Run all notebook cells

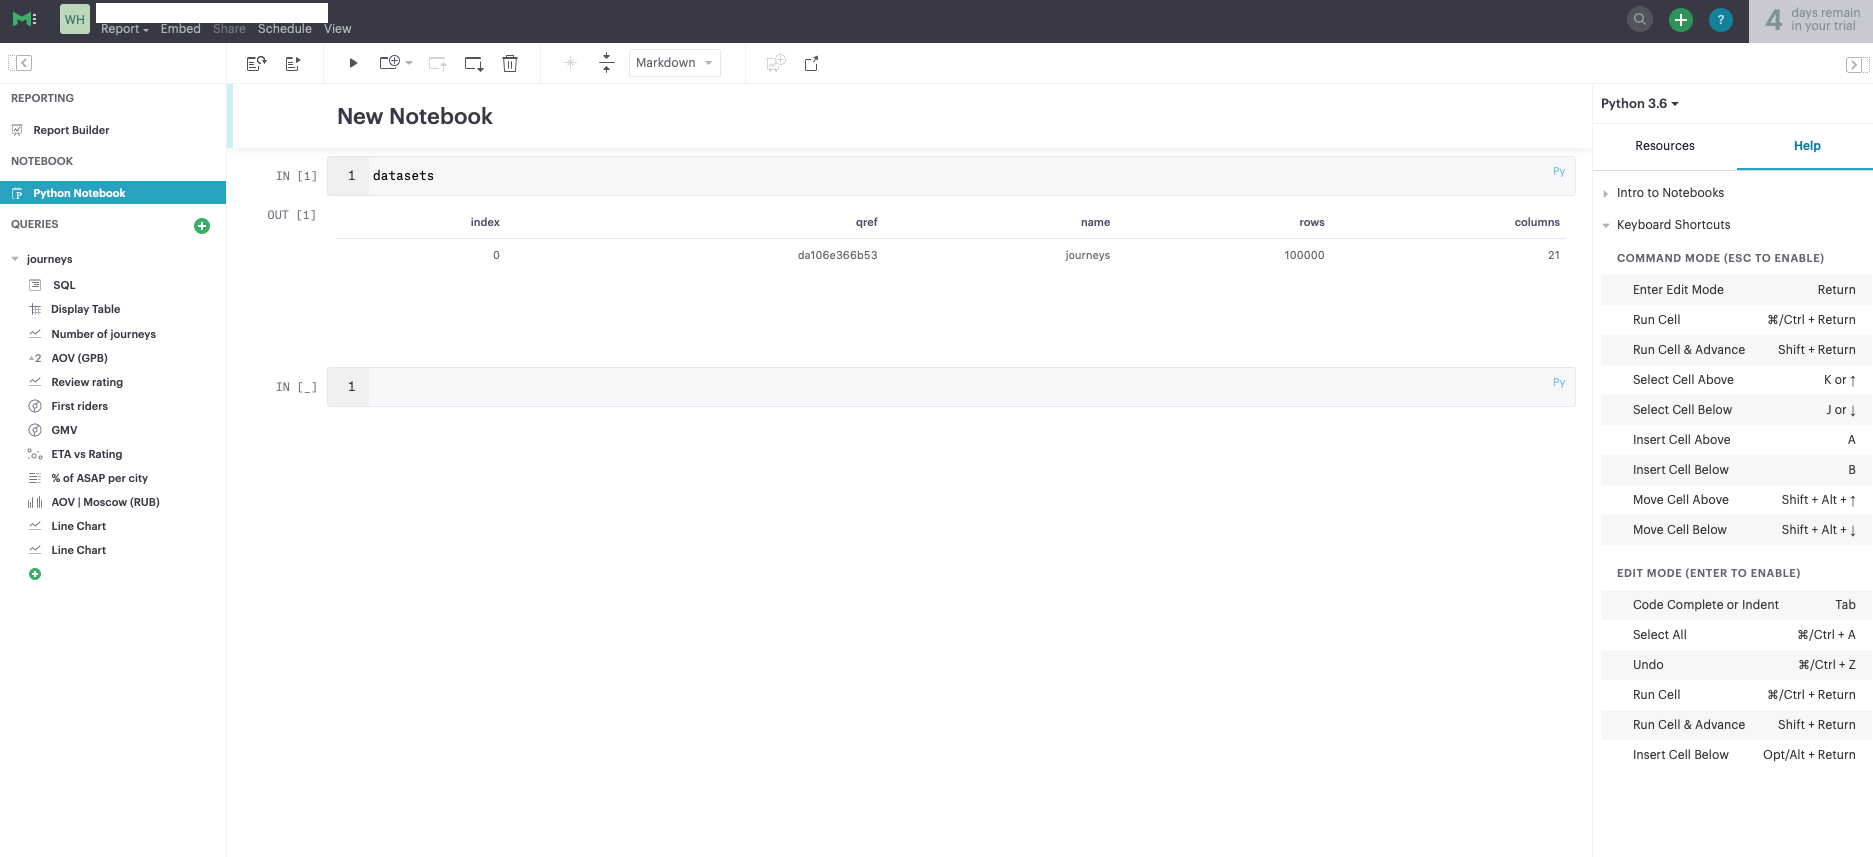[x=293, y=63]
